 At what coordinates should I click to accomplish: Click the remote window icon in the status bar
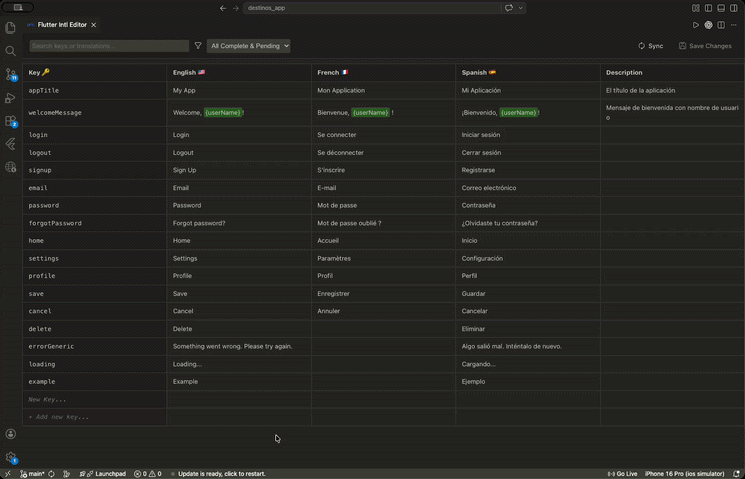coord(8,474)
